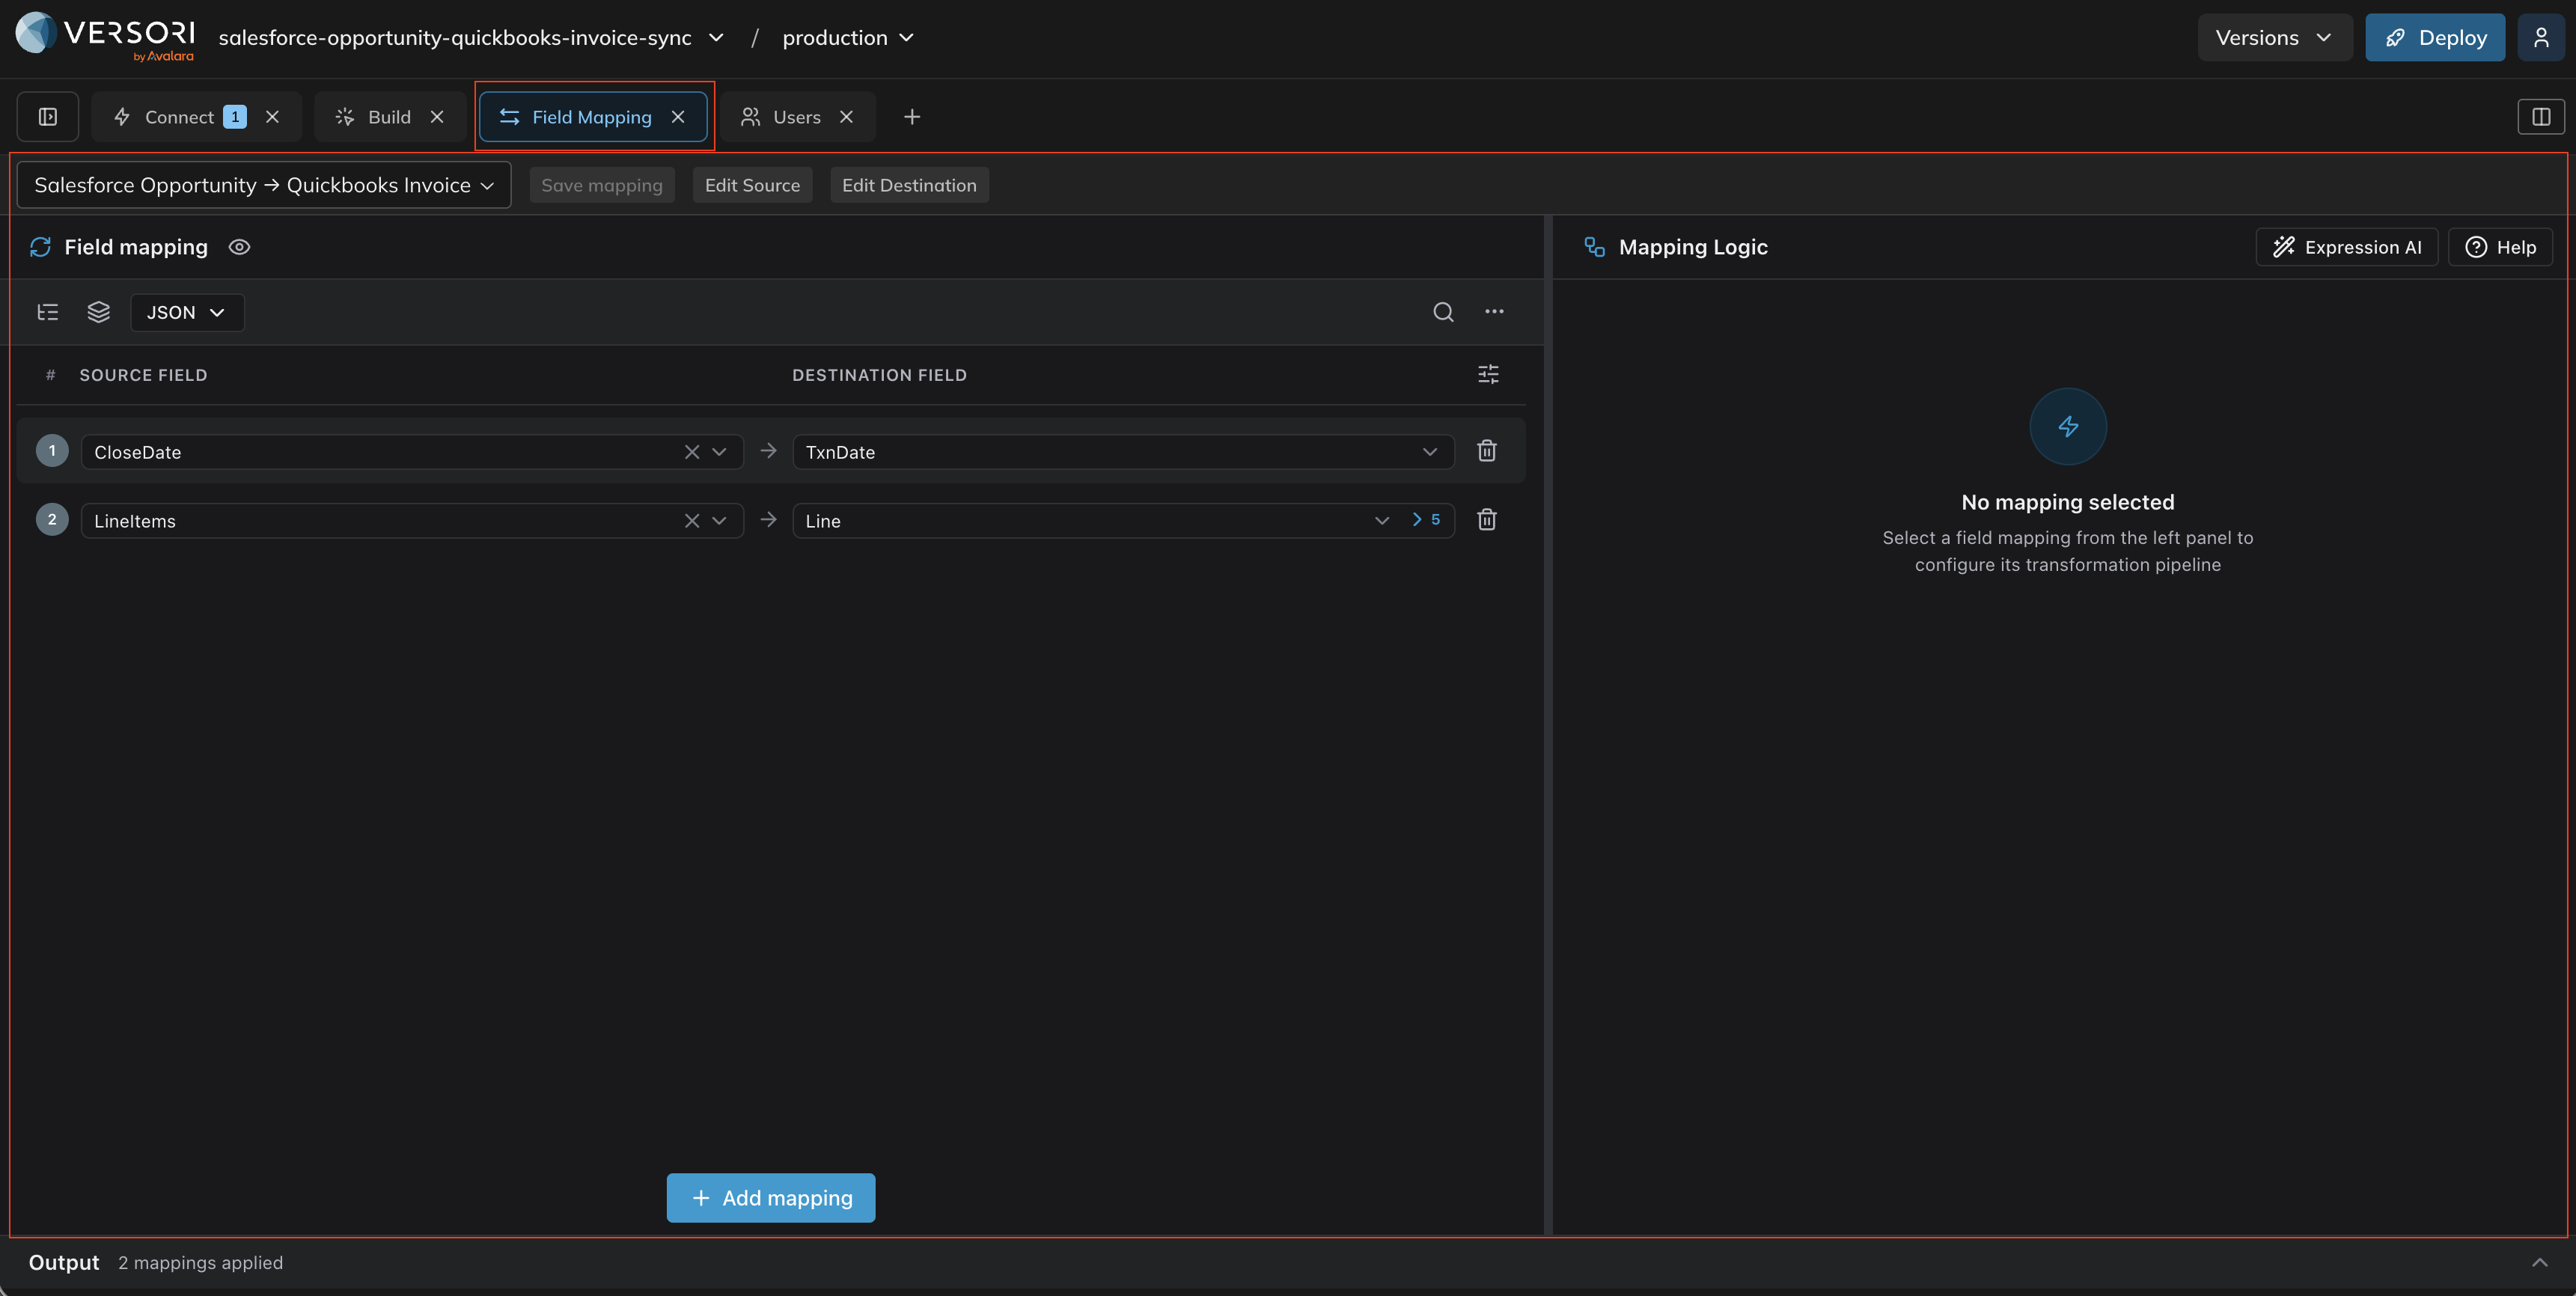The width and height of the screenshot is (2576, 1296).
Task: Switch to tree list view icon
Action: point(48,312)
